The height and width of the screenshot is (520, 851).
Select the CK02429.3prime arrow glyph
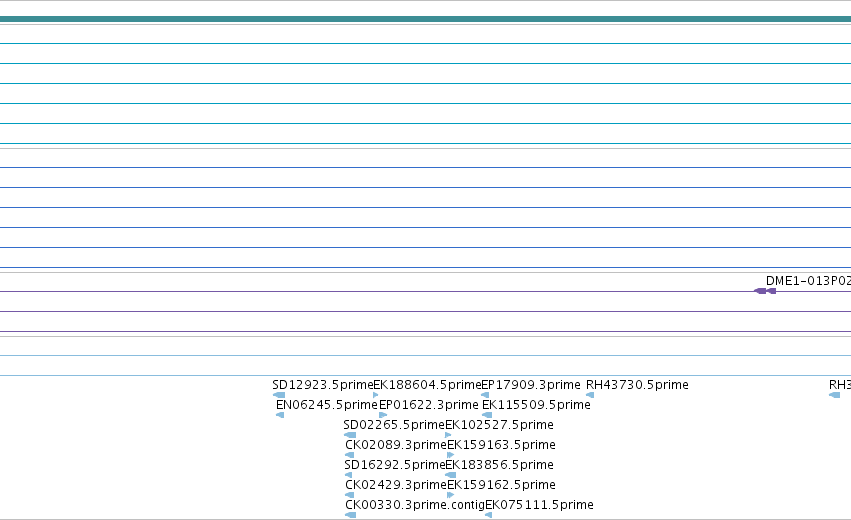[350, 495]
